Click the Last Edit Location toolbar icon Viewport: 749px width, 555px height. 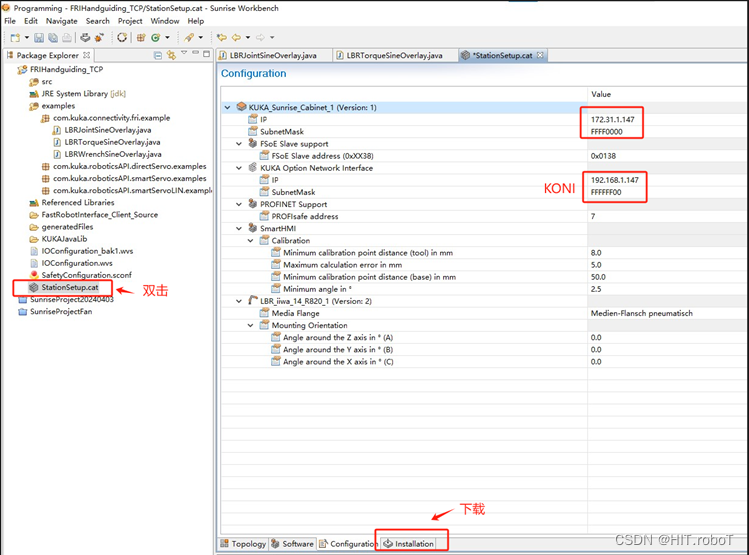pos(222,37)
